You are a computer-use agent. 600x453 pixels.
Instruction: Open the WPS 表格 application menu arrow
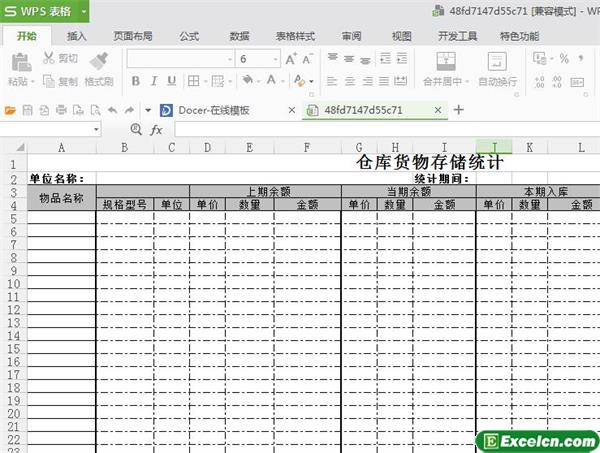coord(84,11)
